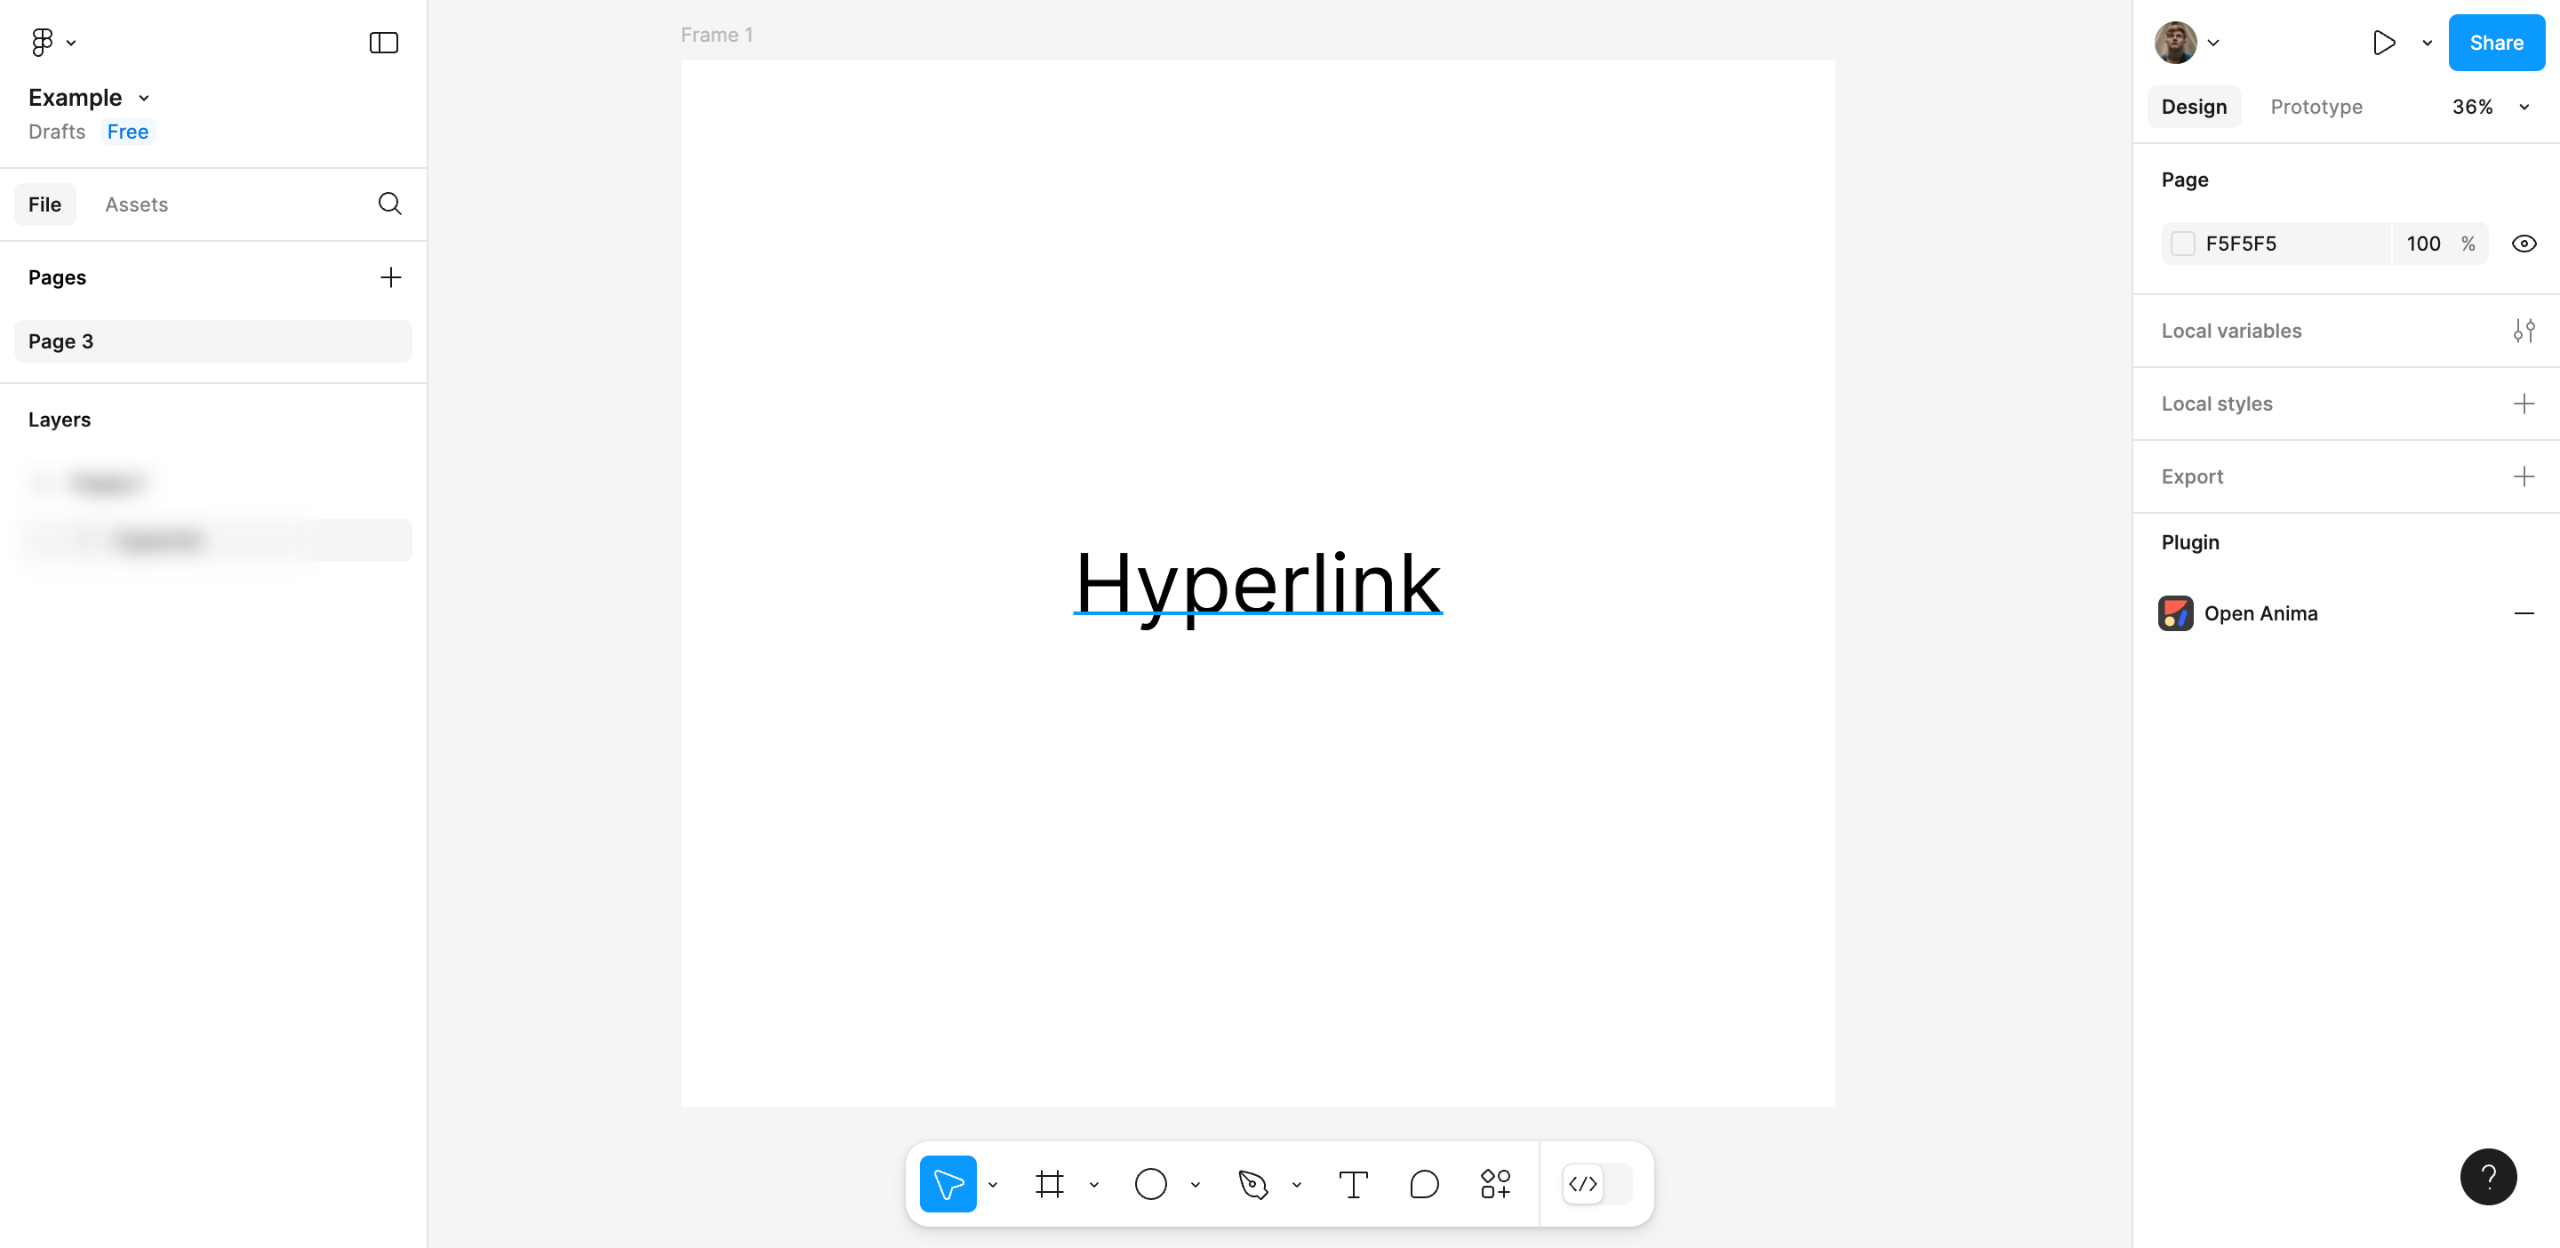Image resolution: width=2560 pixels, height=1248 pixels.
Task: Select the Text tool in the toolbar
Action: pyautogui.click(x=1353, y=1184)
